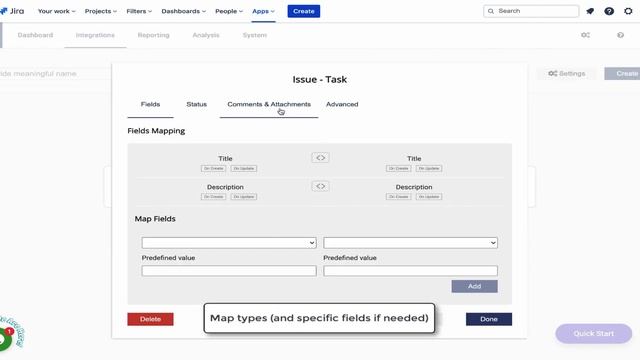Expand the Dashboards menu
This screenshot has width=640, height=360.
coord(183,11)
